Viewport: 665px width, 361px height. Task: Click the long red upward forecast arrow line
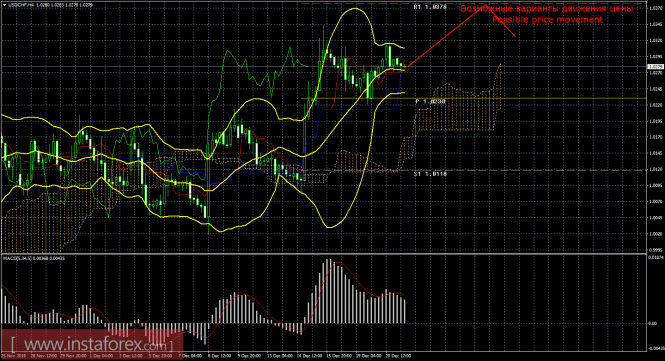(x=444, y=36)
